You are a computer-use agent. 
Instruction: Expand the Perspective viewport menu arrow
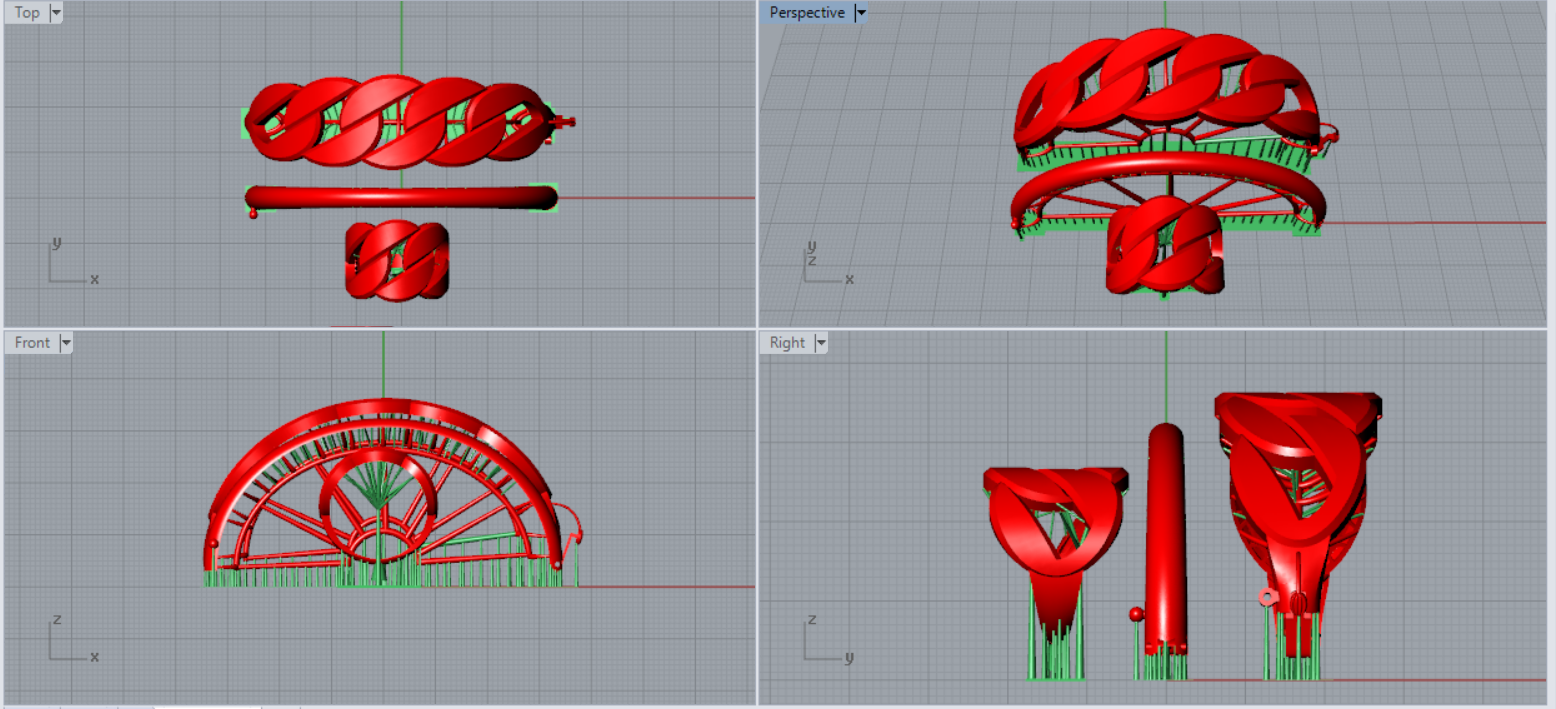click(x=860, y=13)
